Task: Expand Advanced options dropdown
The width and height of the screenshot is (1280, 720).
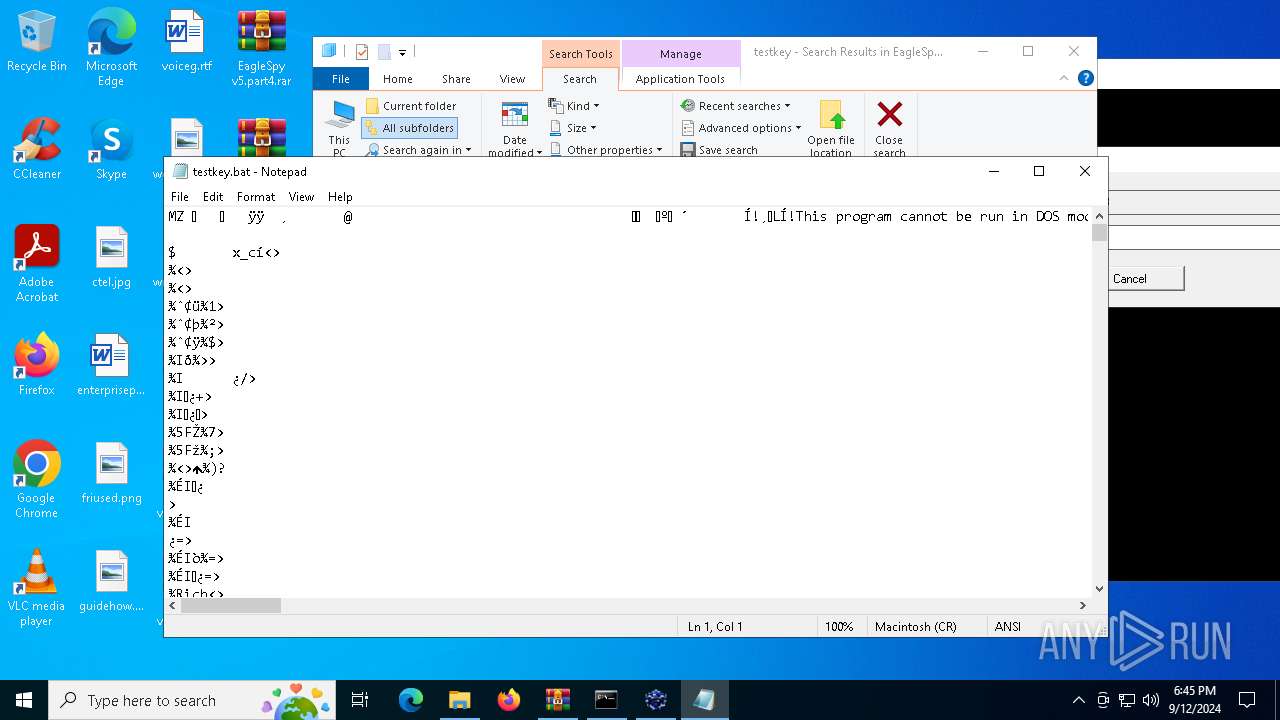Action: (741, 128)
